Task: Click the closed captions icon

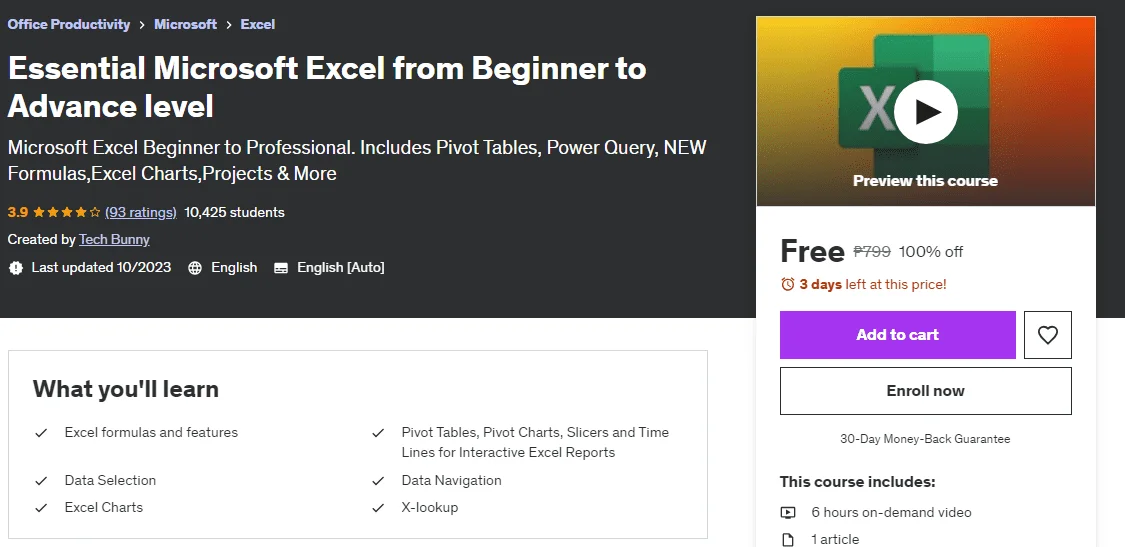Action: (x=281, y=268)
